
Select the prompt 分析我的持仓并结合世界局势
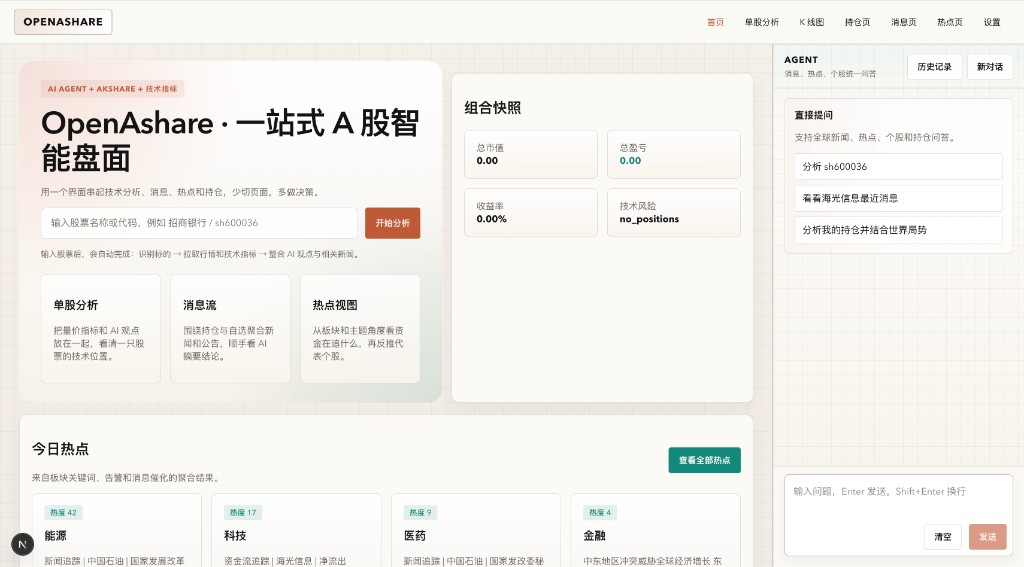point(898,230)
